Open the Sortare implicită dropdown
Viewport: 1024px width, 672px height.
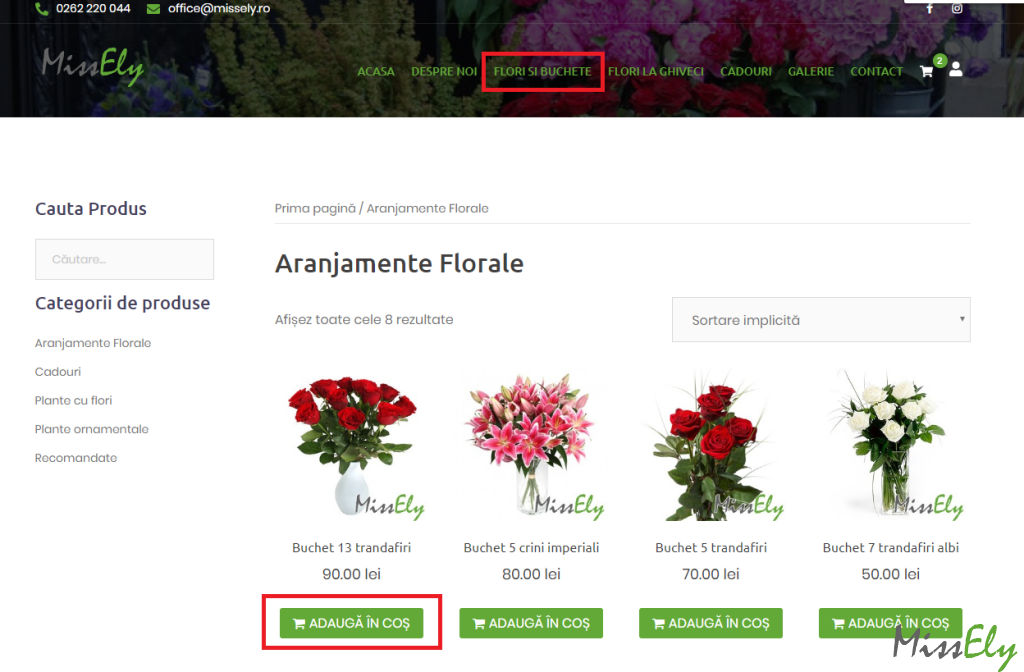pos(821,320)
